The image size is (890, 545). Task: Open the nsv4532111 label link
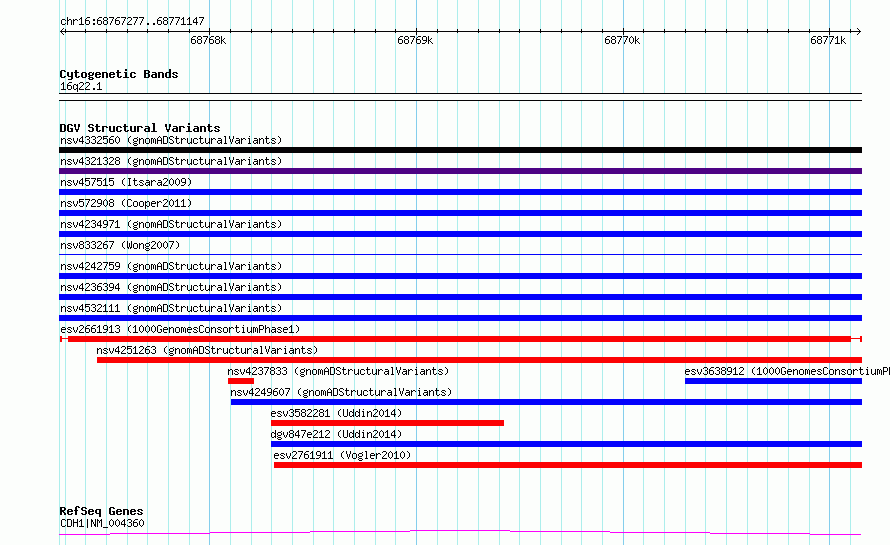coord(171,308)
